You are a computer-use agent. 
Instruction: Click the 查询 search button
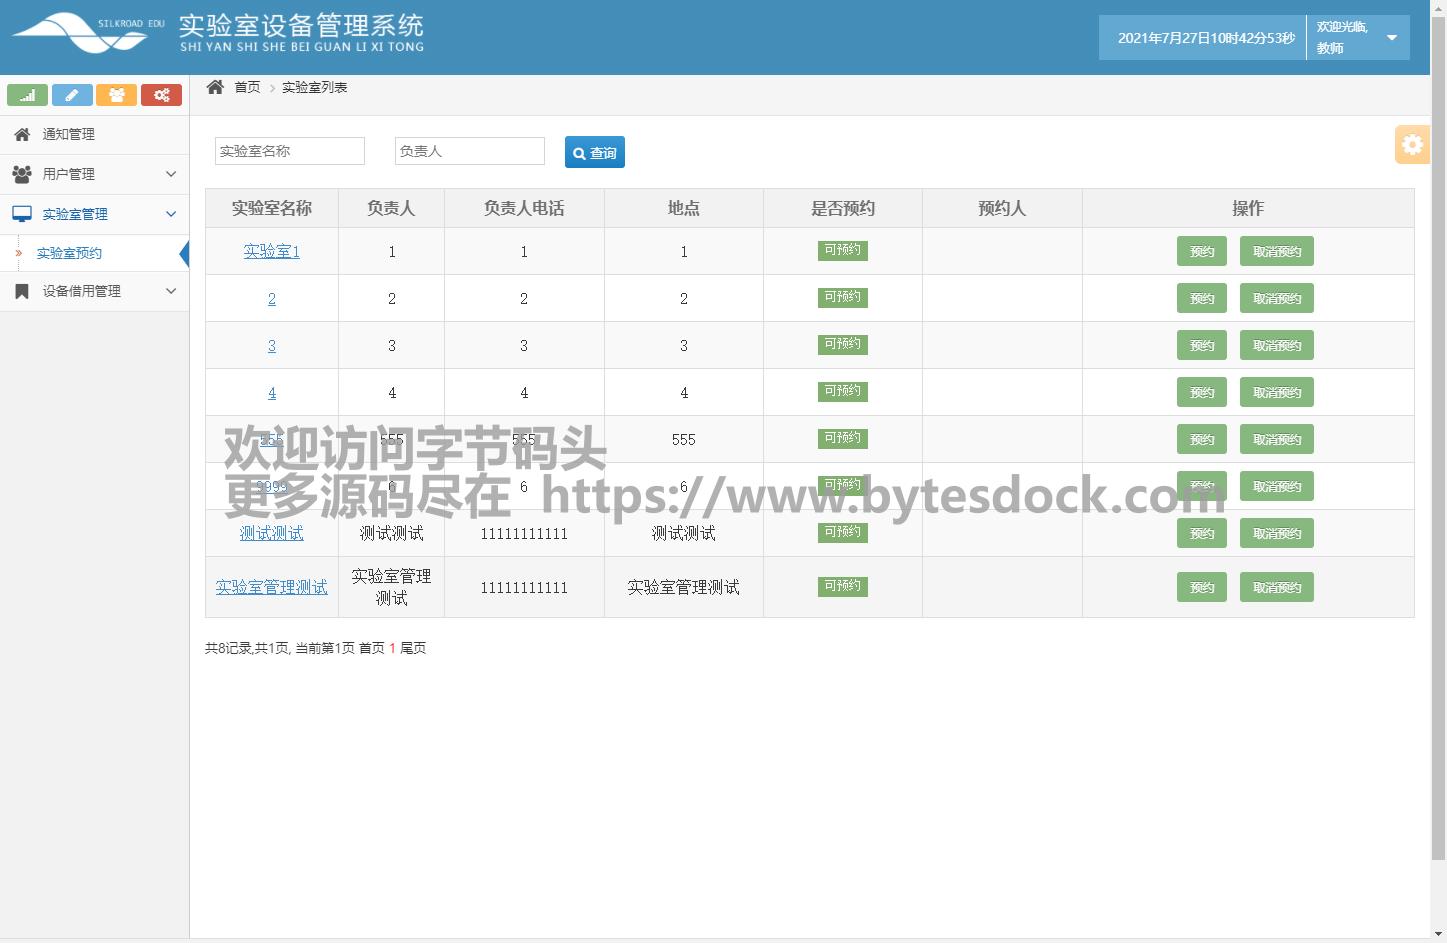(x=595, y=152)
